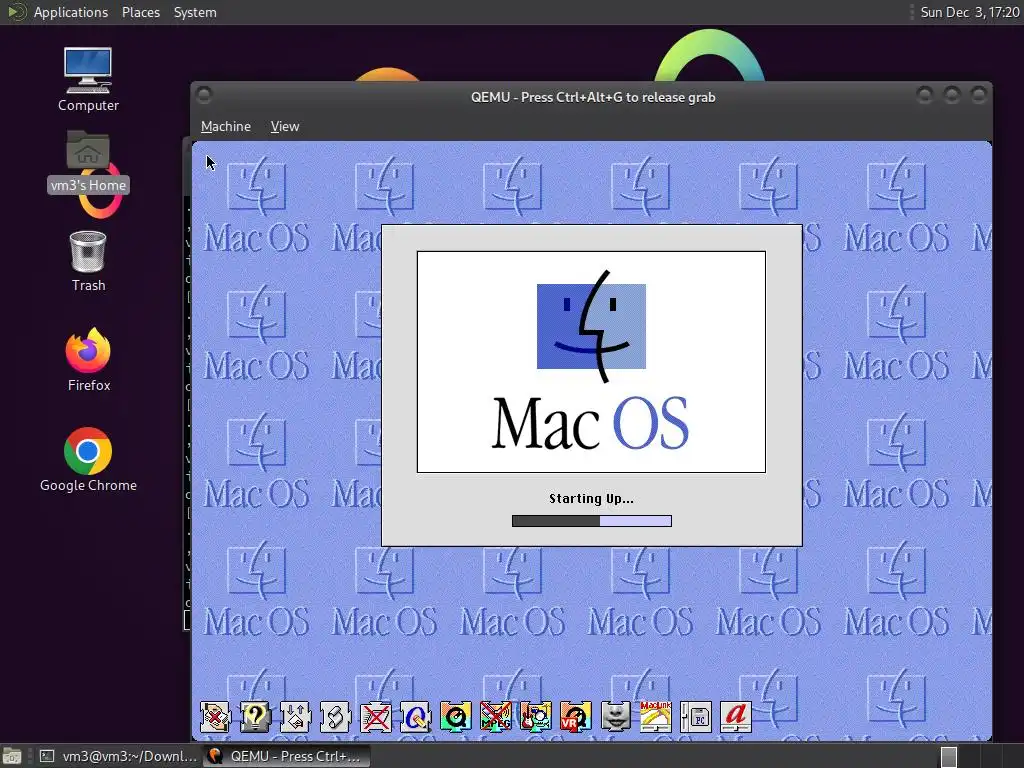Click the distro logo beside Applications
The image size is (1024, 768).
(x=16, y=12)
